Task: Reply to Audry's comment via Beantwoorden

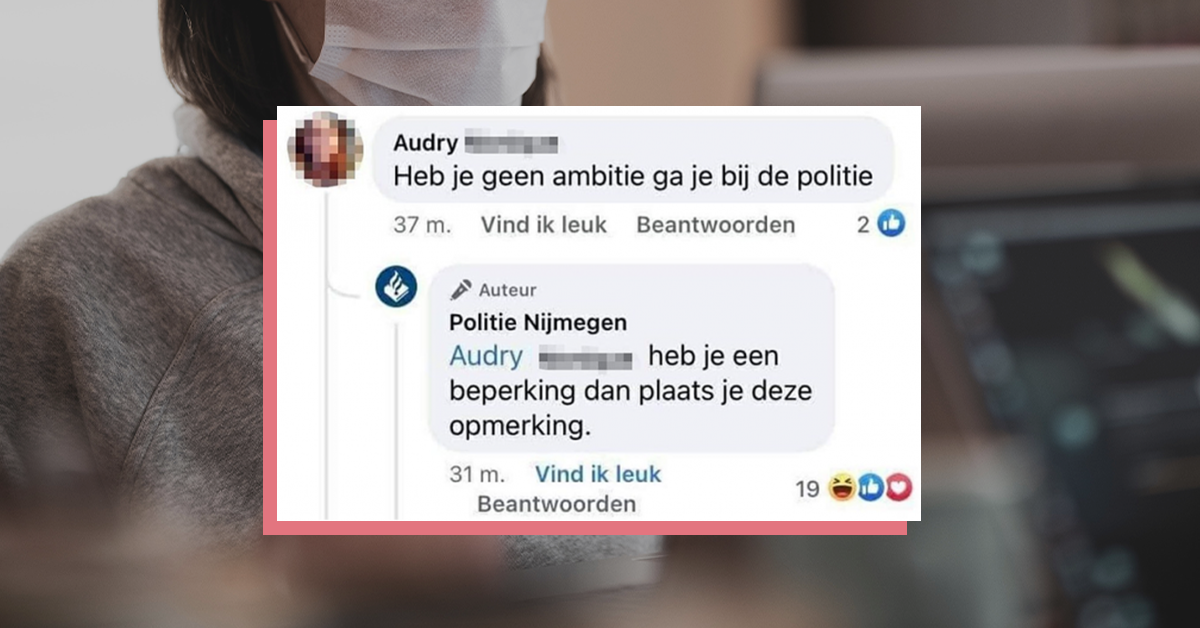Action: click(715, 225)
